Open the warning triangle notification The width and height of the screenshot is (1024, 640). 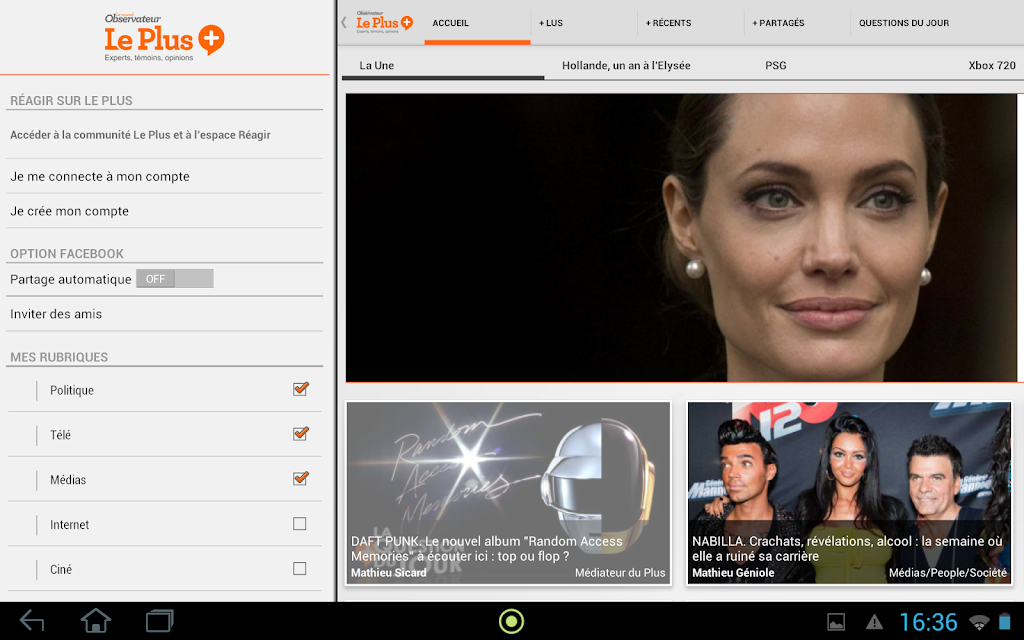click(874, 622)
